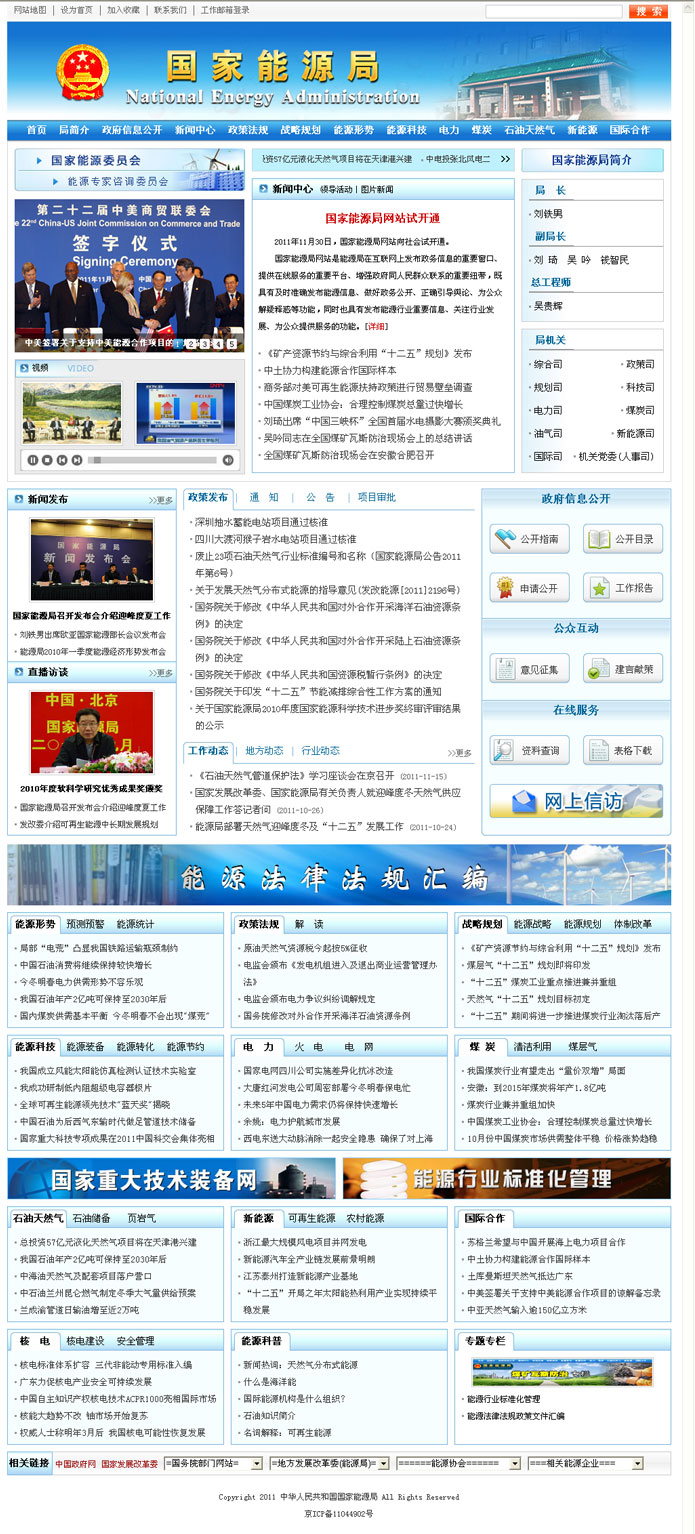Open the 新闻发布 press conference photo
The height and width of the screenshot is (1534, 695).
(x=92, y=559)
